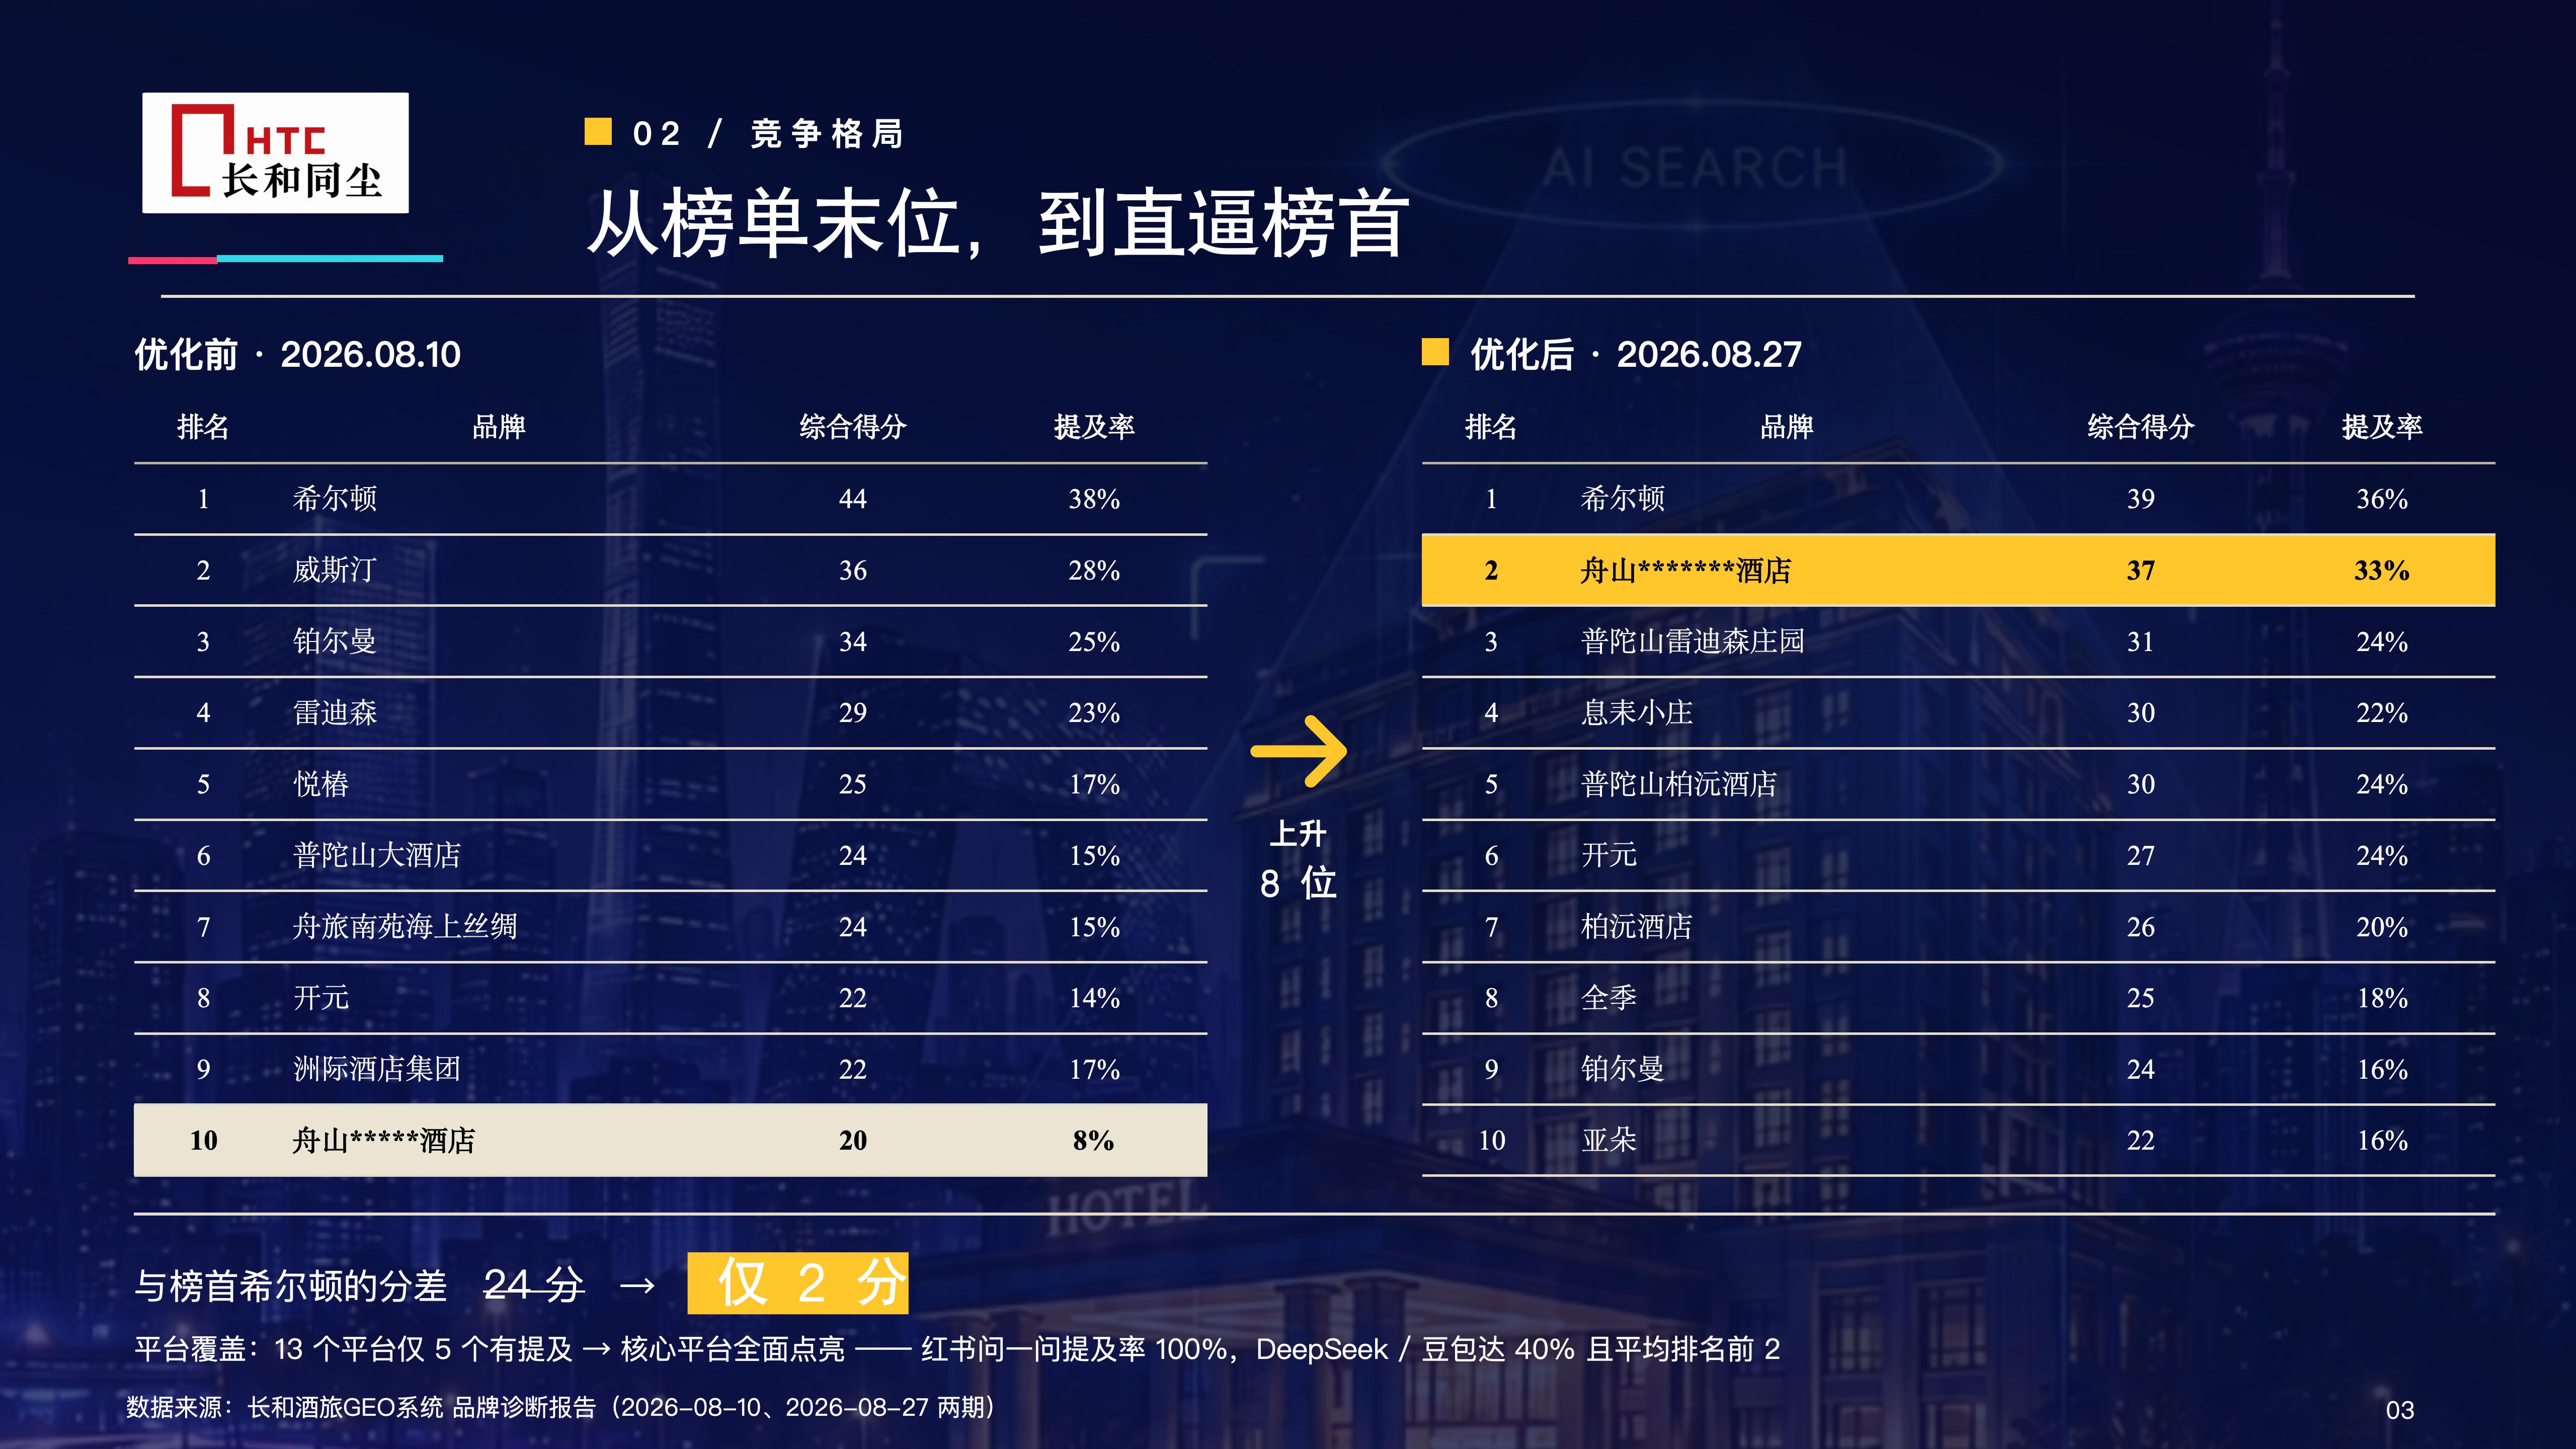
Task: Click 36% mention rate in after table
Action: click(2382, 499)
